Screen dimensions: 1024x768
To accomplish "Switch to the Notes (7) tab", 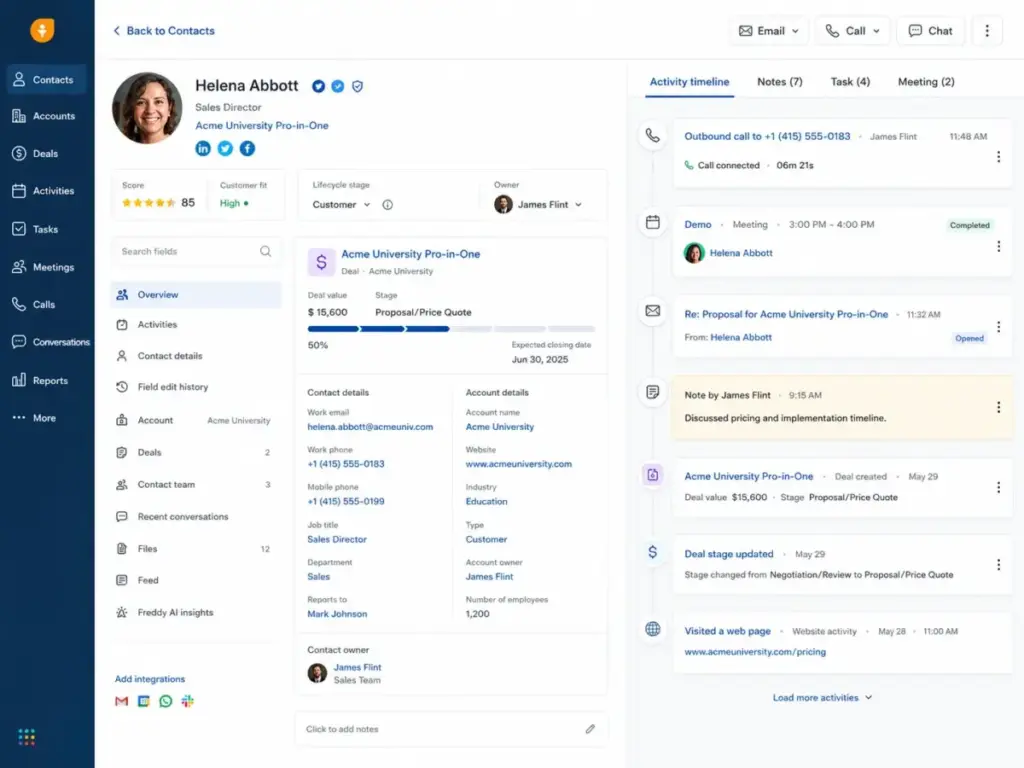I will coord(780,82).
